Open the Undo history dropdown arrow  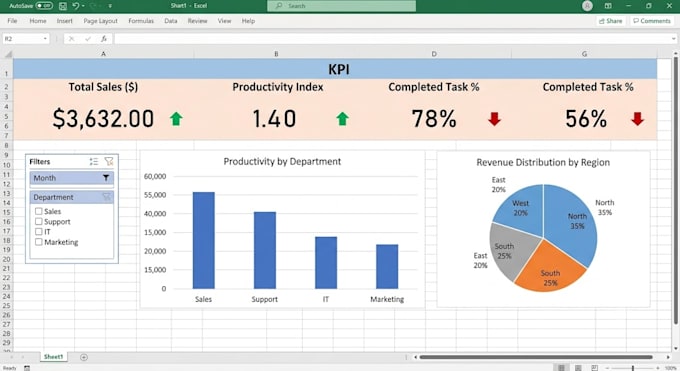pyautogui.click(x=83, y=6)
